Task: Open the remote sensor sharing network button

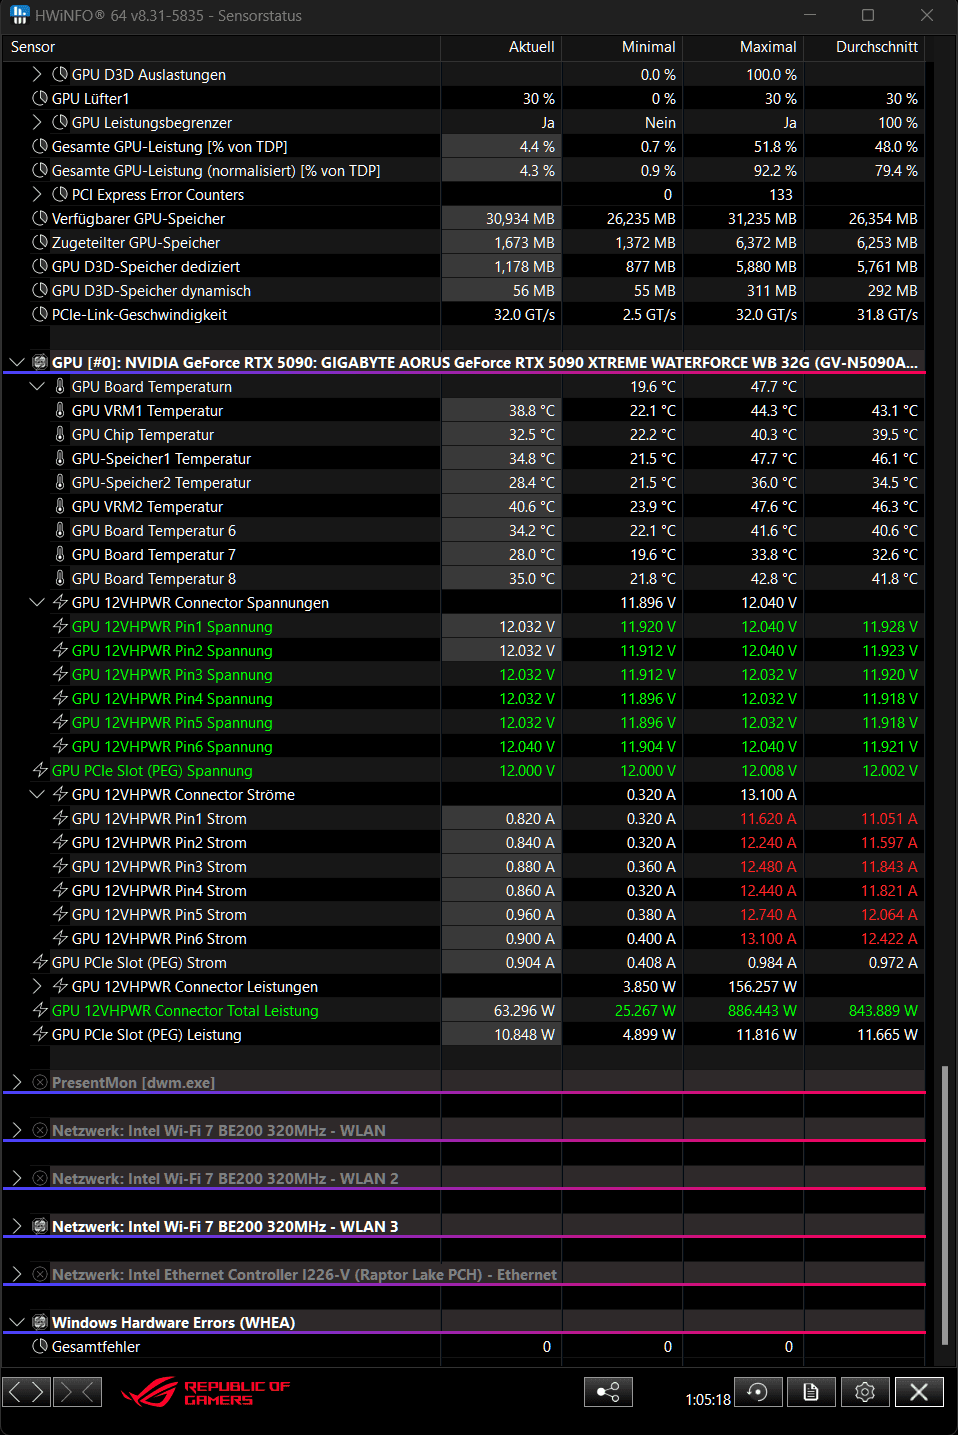Action: coord(608,1392)
